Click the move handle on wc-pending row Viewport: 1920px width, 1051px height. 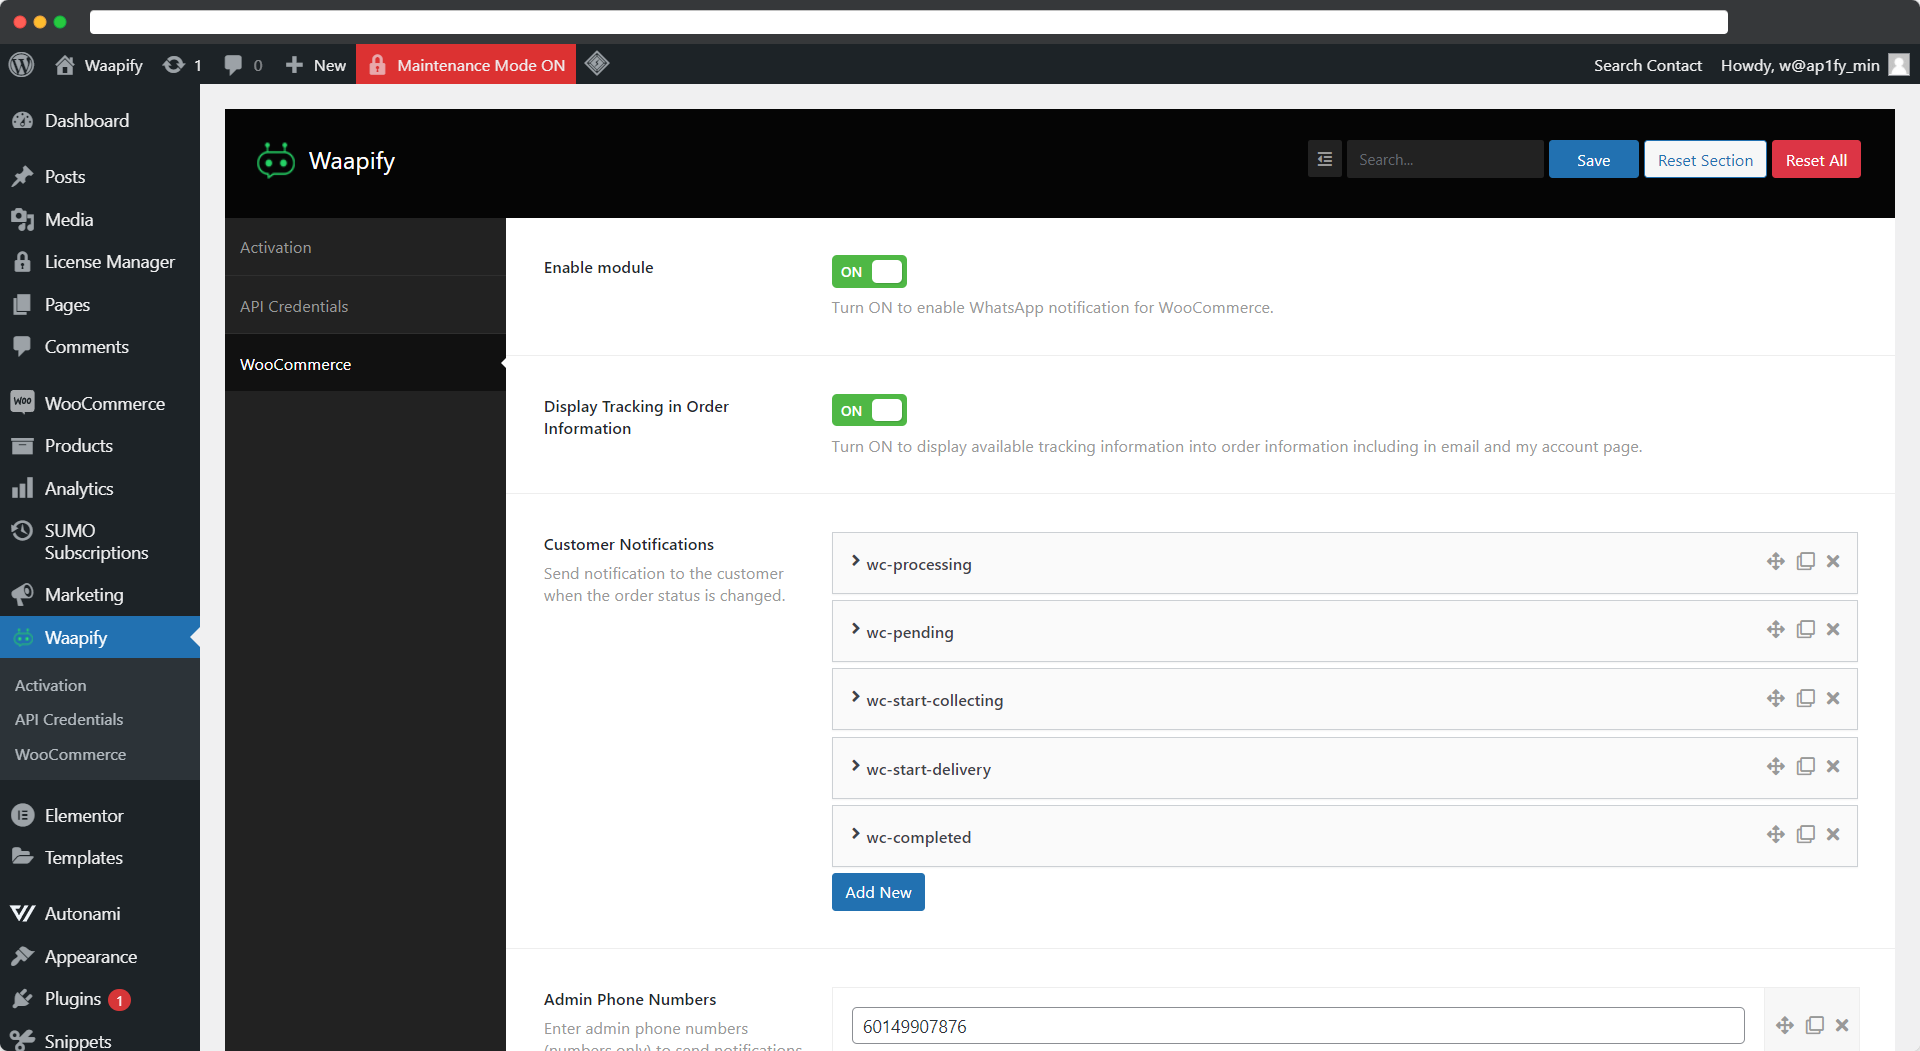pos(1776,630)
